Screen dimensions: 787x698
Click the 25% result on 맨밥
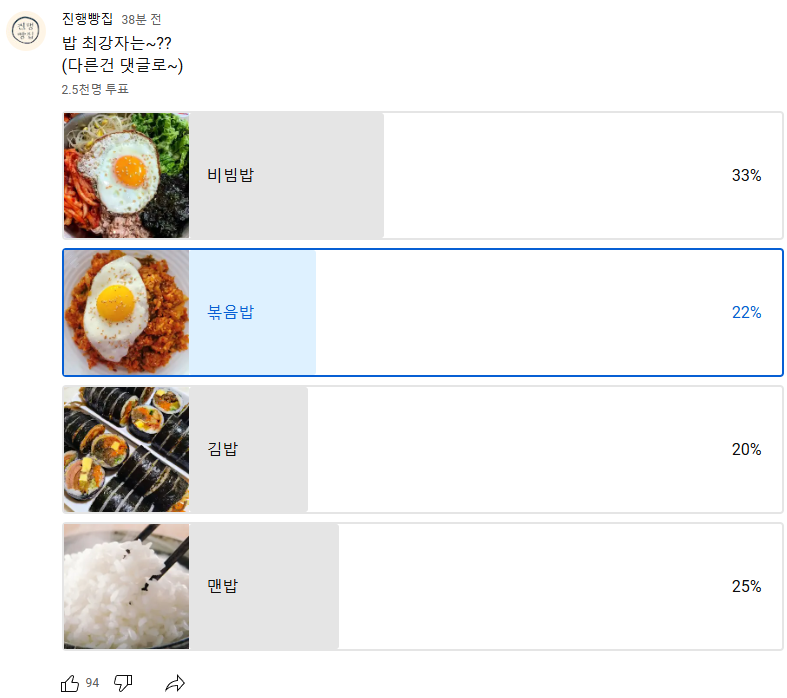[746, 587]
